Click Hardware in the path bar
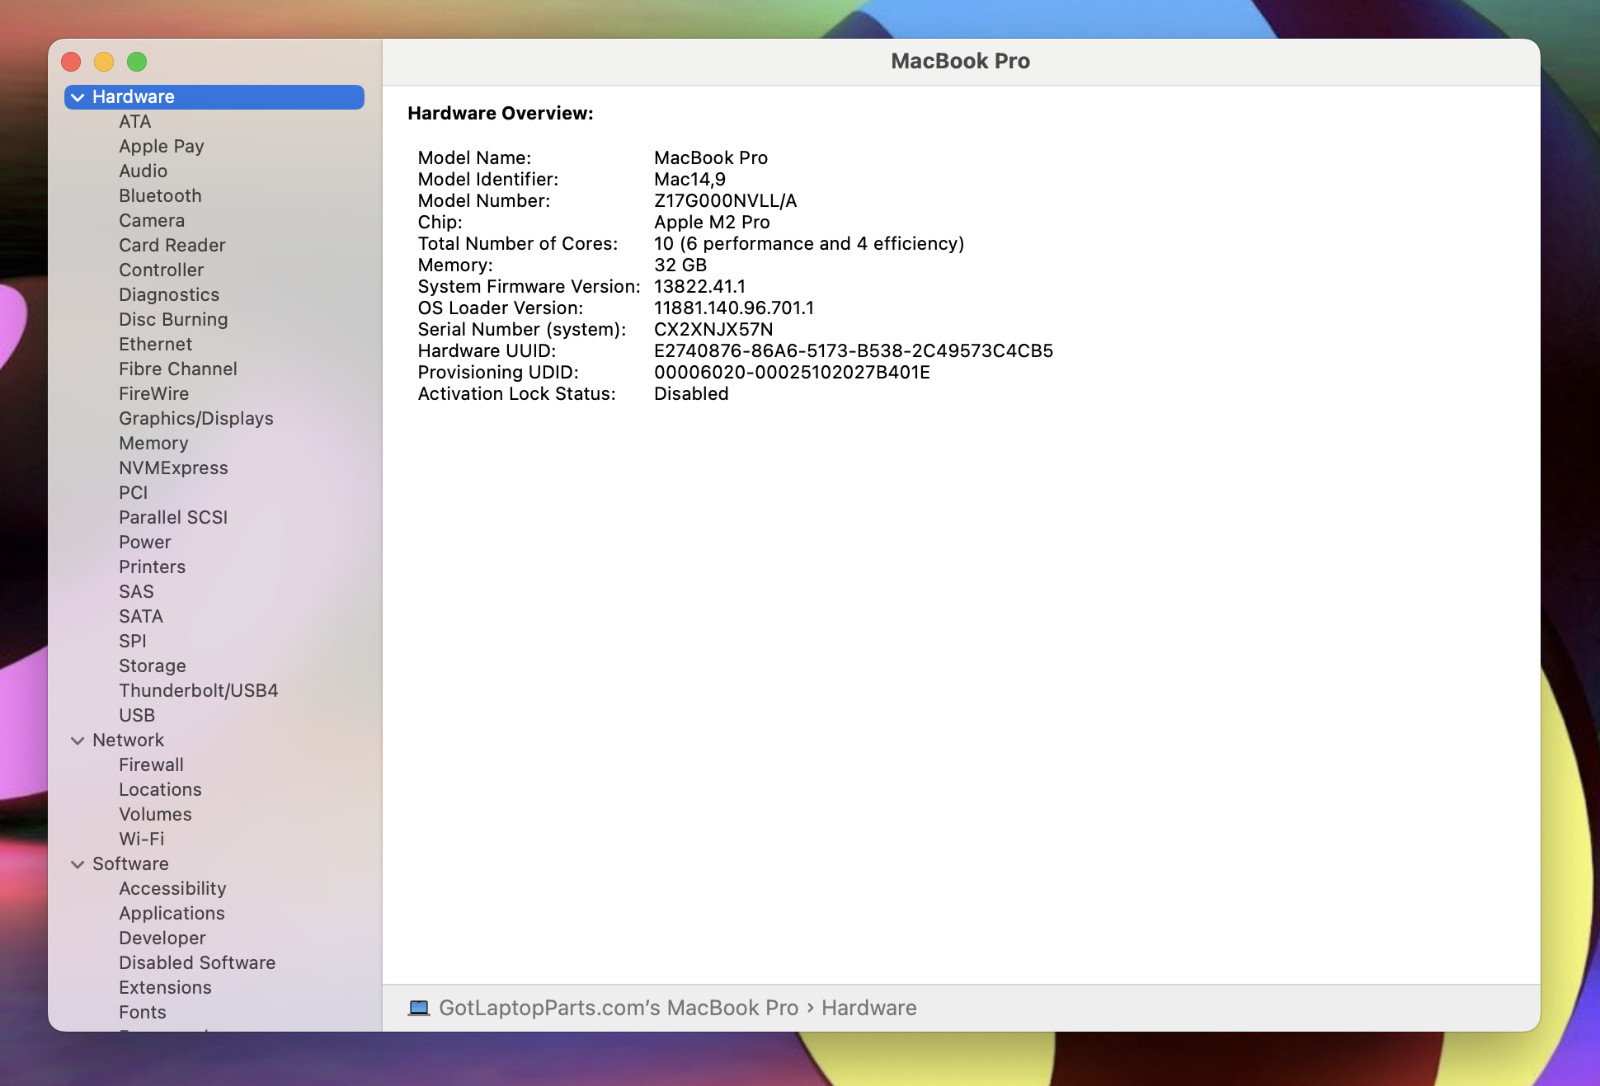This screenshot has width=1600, height=1086. tap(869, 1008)
